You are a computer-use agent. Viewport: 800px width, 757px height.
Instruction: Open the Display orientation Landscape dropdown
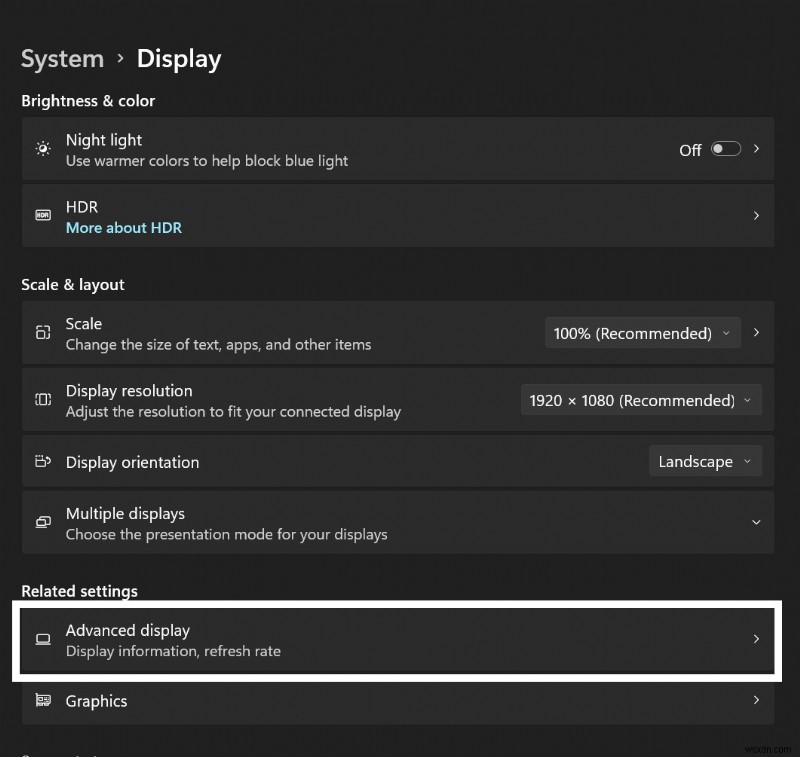click(x=705, y=461)
